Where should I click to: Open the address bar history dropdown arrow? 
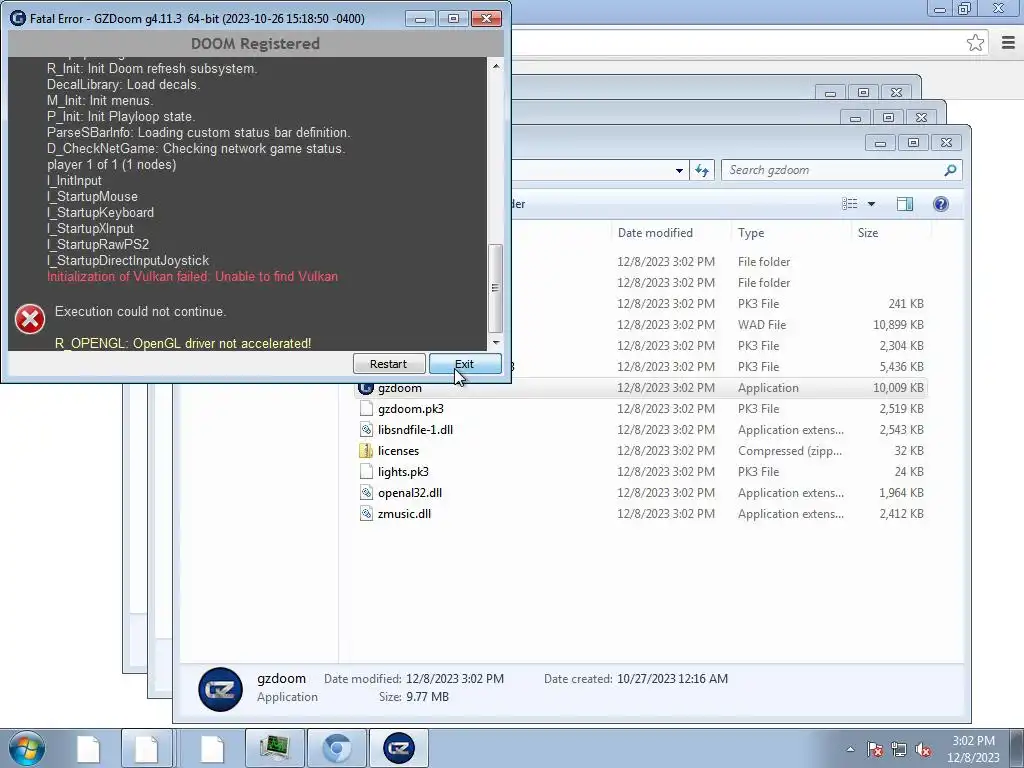(679, 170)
